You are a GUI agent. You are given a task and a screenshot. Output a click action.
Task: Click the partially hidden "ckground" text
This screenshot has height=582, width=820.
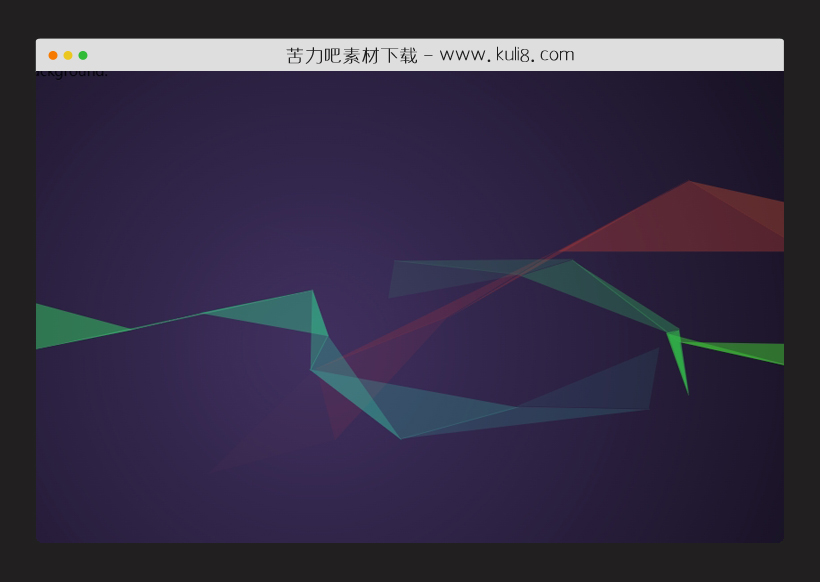coord(72,73)
